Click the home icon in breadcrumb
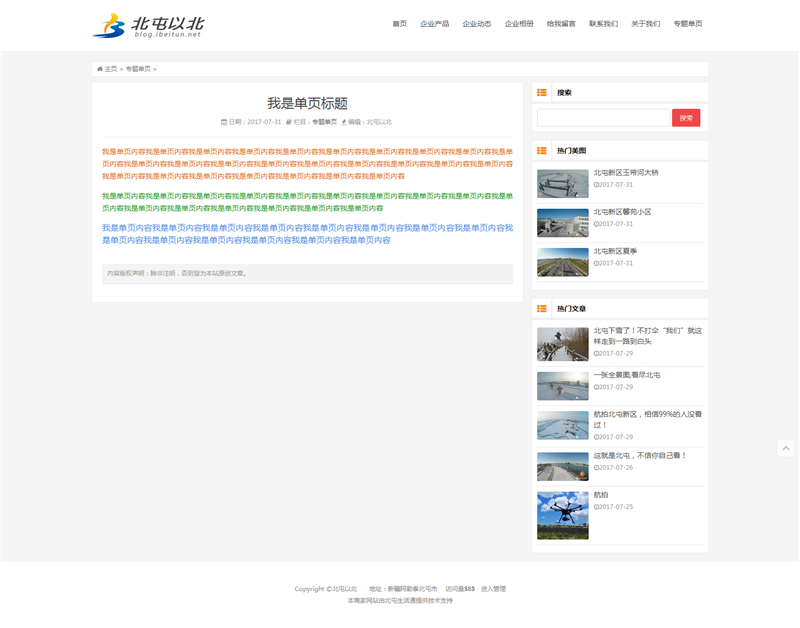The height and width of the screenshot is (628, 800). tap(100, 69)
